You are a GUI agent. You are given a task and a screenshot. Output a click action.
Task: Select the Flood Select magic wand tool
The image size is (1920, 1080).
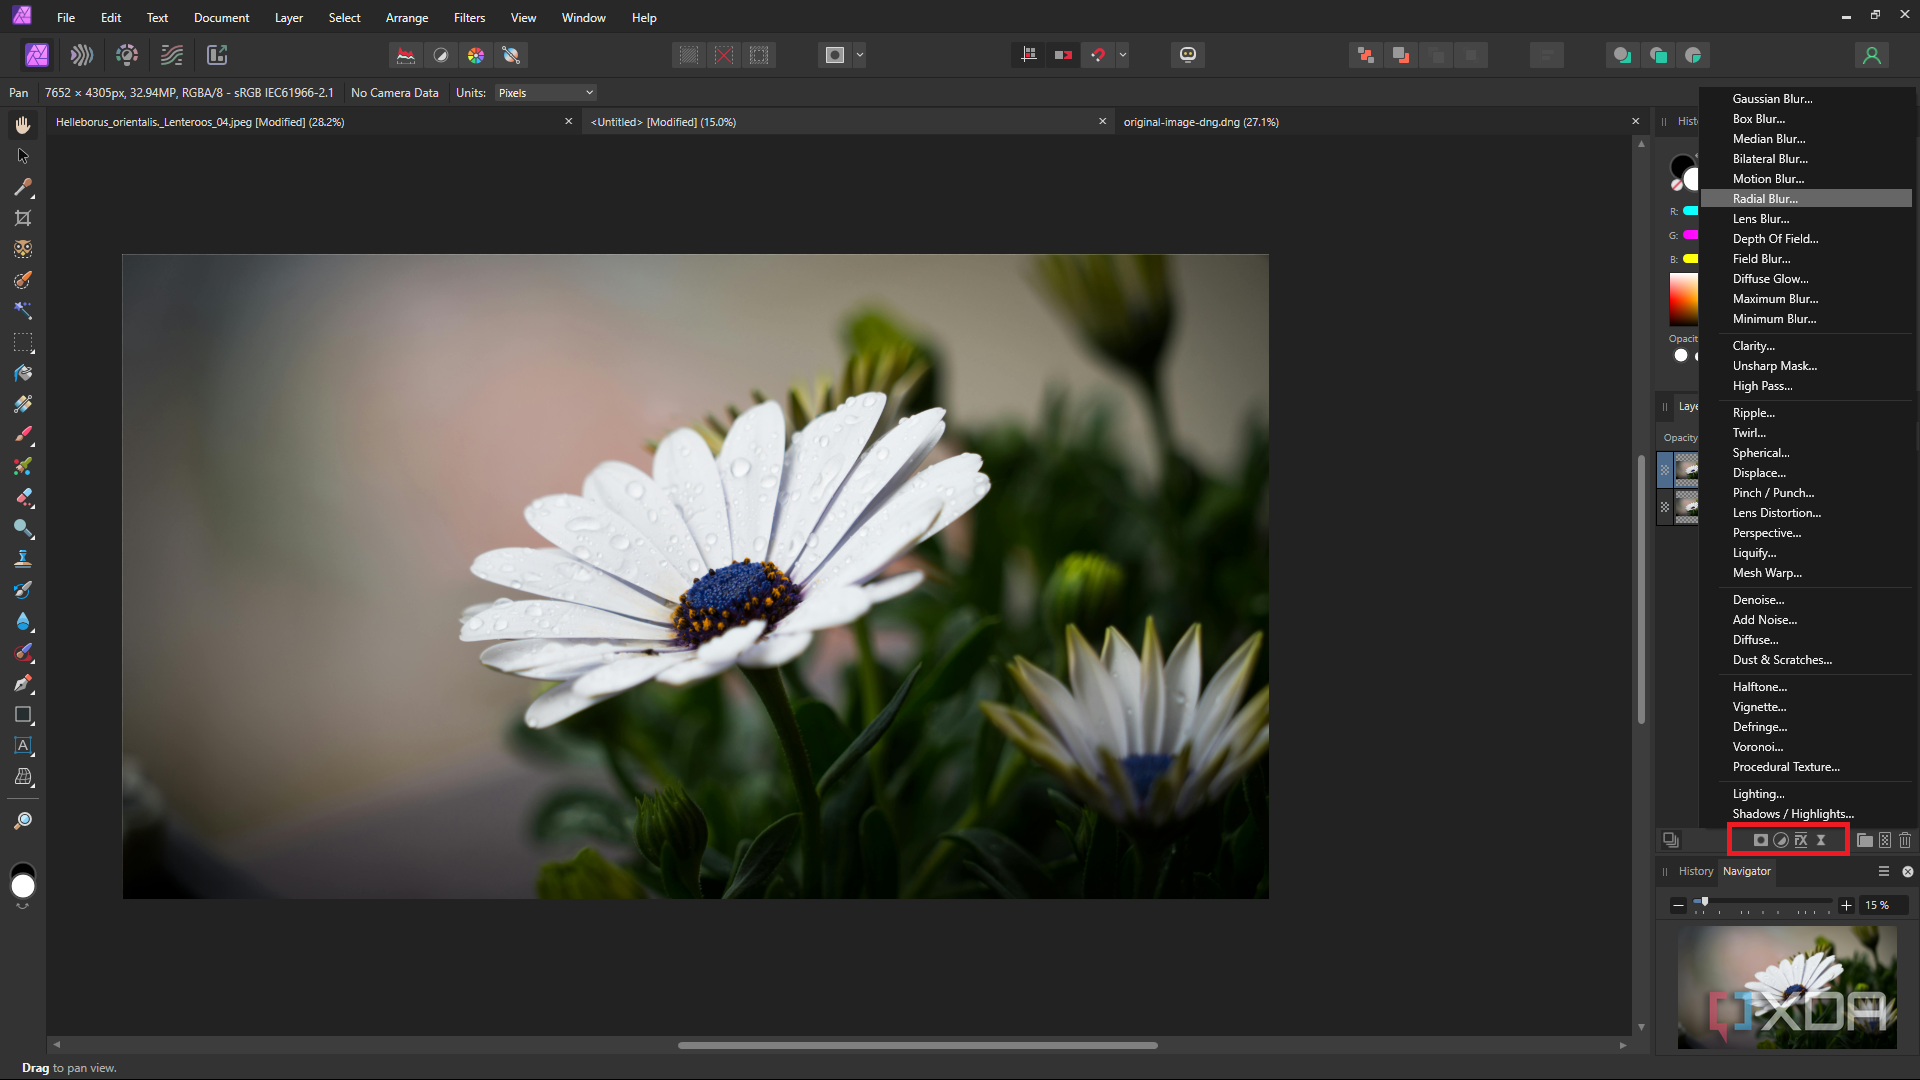(23, 311)
